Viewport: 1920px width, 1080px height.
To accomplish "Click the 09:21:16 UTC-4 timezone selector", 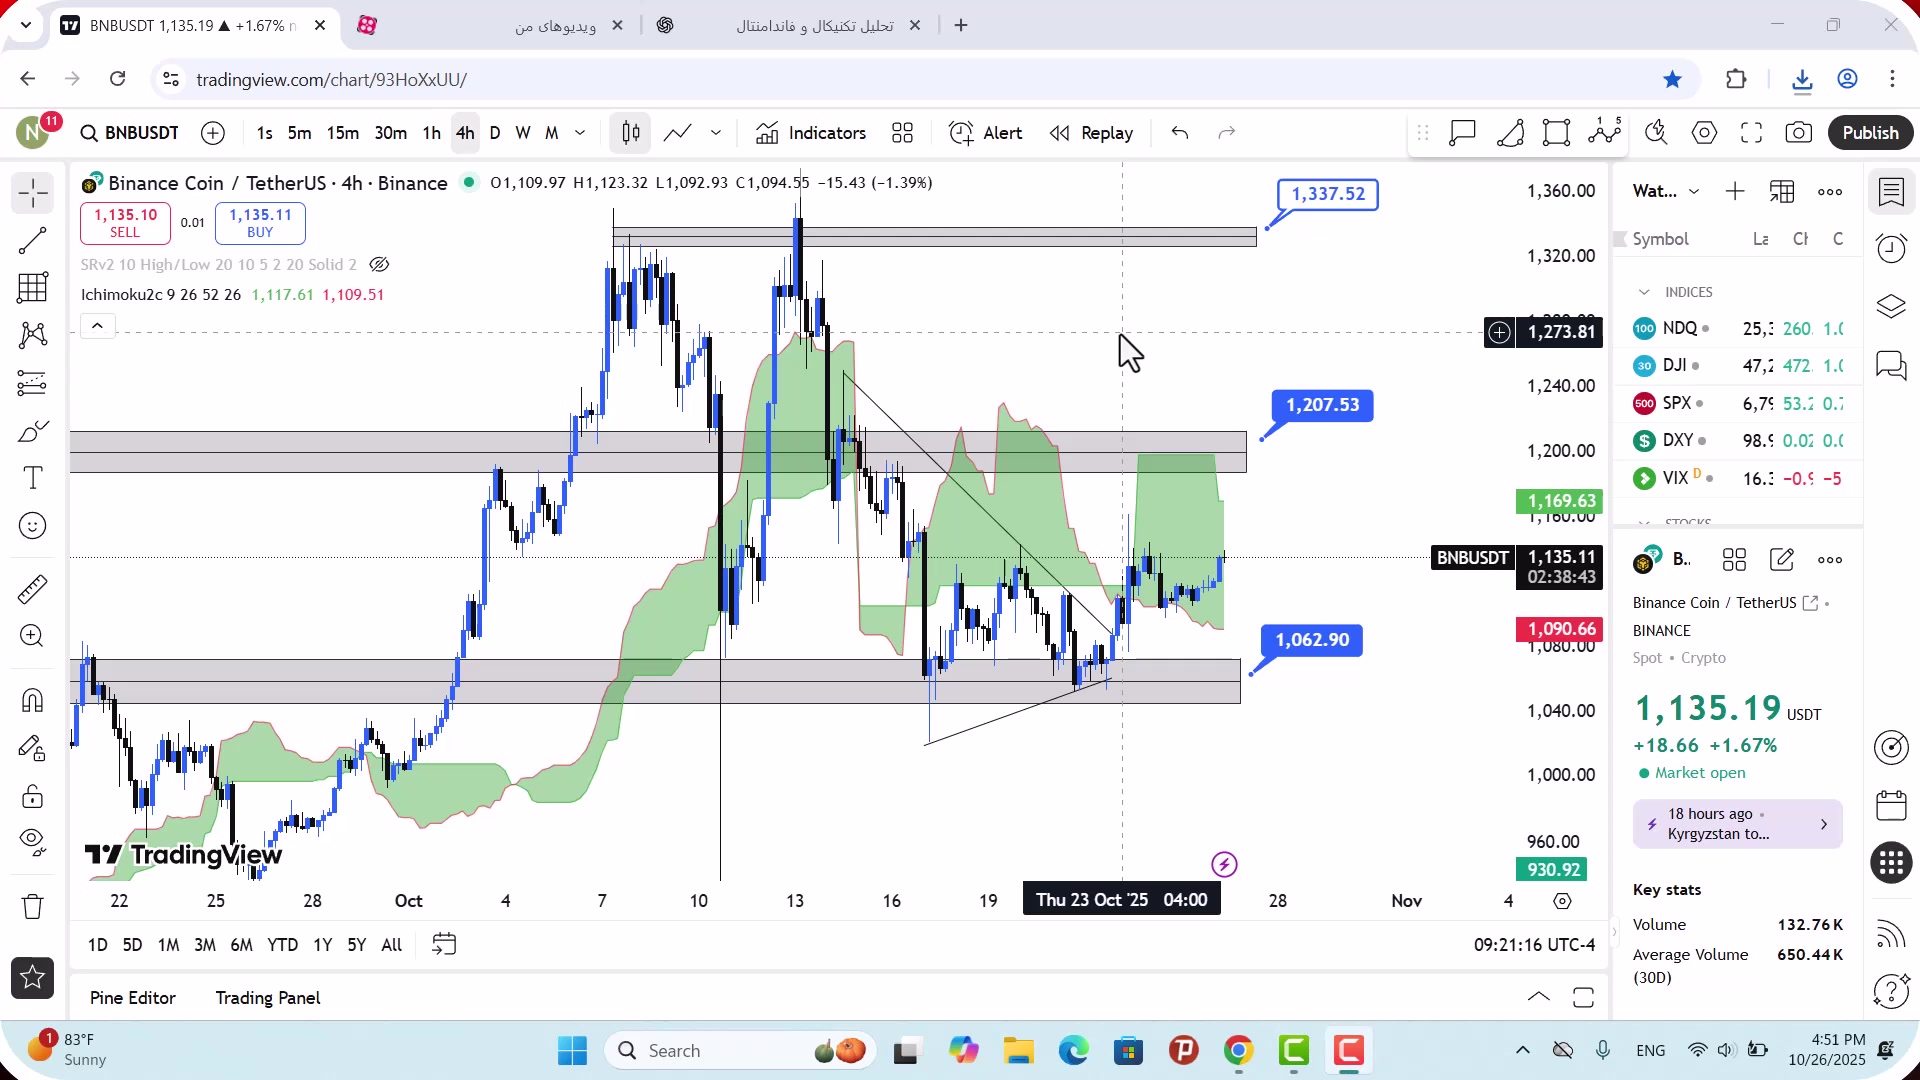I will coord(1534,945).
